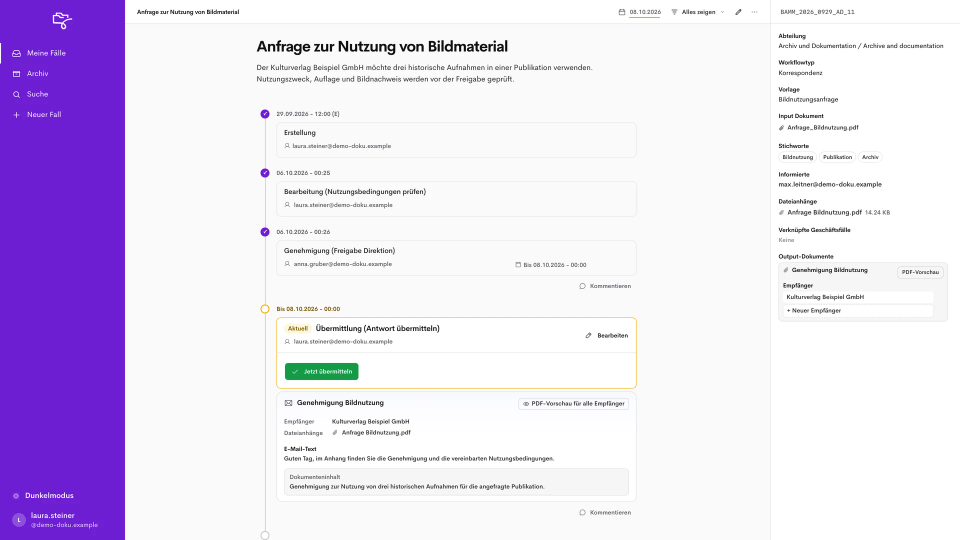This screenshot has width=960, height=540.
Task: Click the yellow current-step timeline marker
Action: pyautogui.click(x=264, y=309)
